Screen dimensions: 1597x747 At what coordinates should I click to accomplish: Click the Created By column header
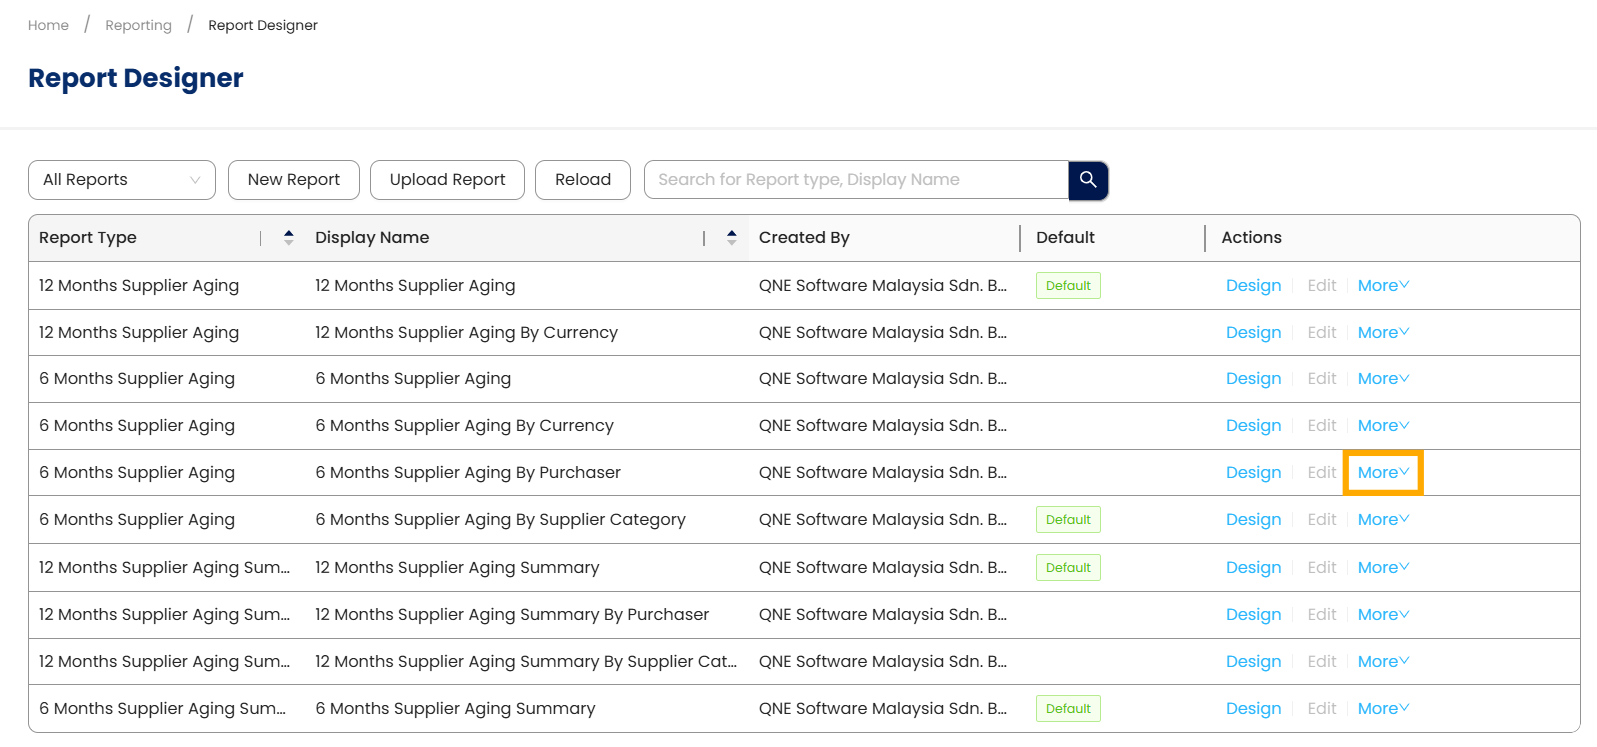tap(804, 237)
